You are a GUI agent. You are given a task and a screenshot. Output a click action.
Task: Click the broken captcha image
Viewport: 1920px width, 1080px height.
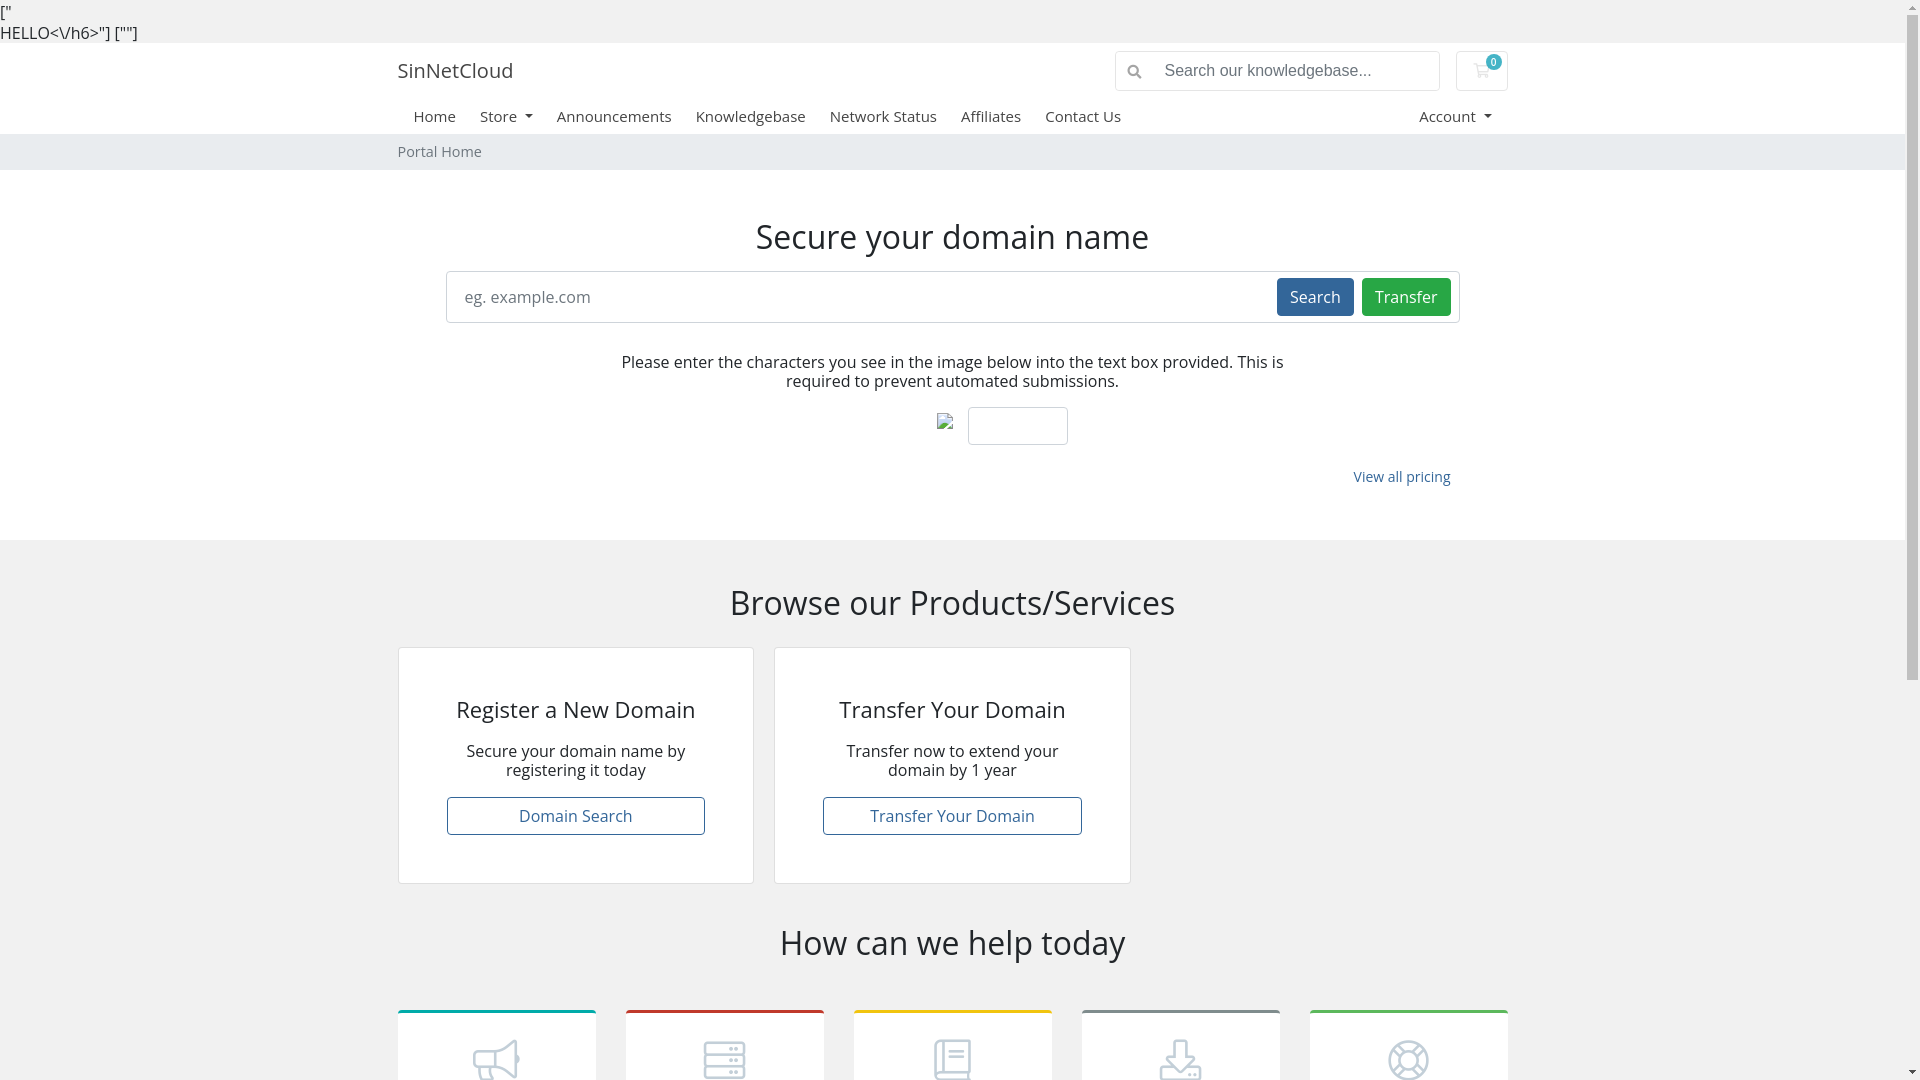coord(945,421)
